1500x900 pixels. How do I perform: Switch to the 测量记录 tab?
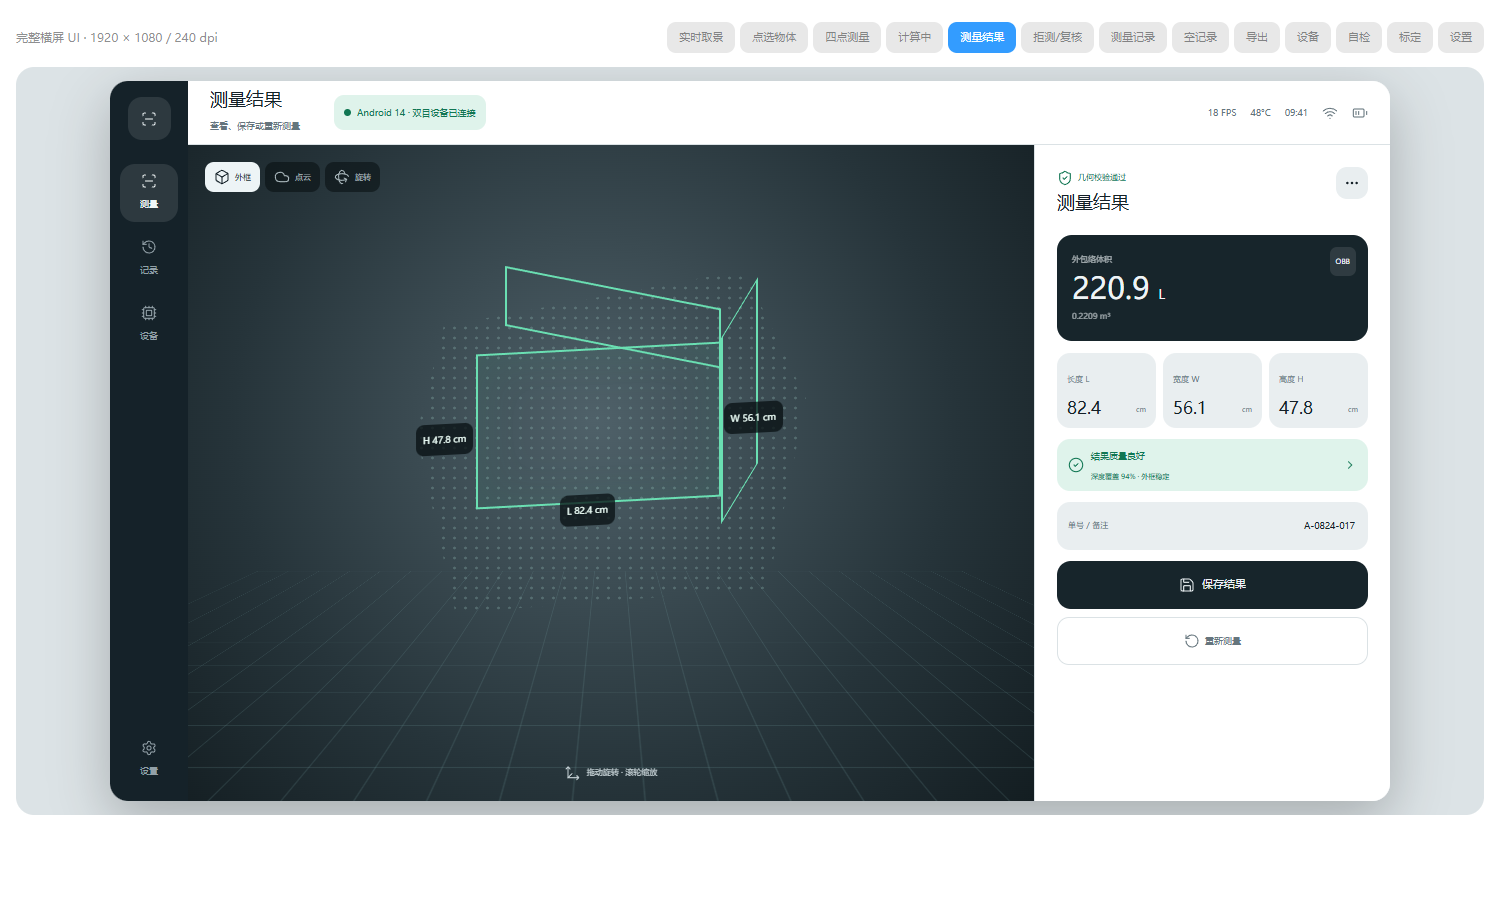pyautogui.click(x=1133, y=37)
